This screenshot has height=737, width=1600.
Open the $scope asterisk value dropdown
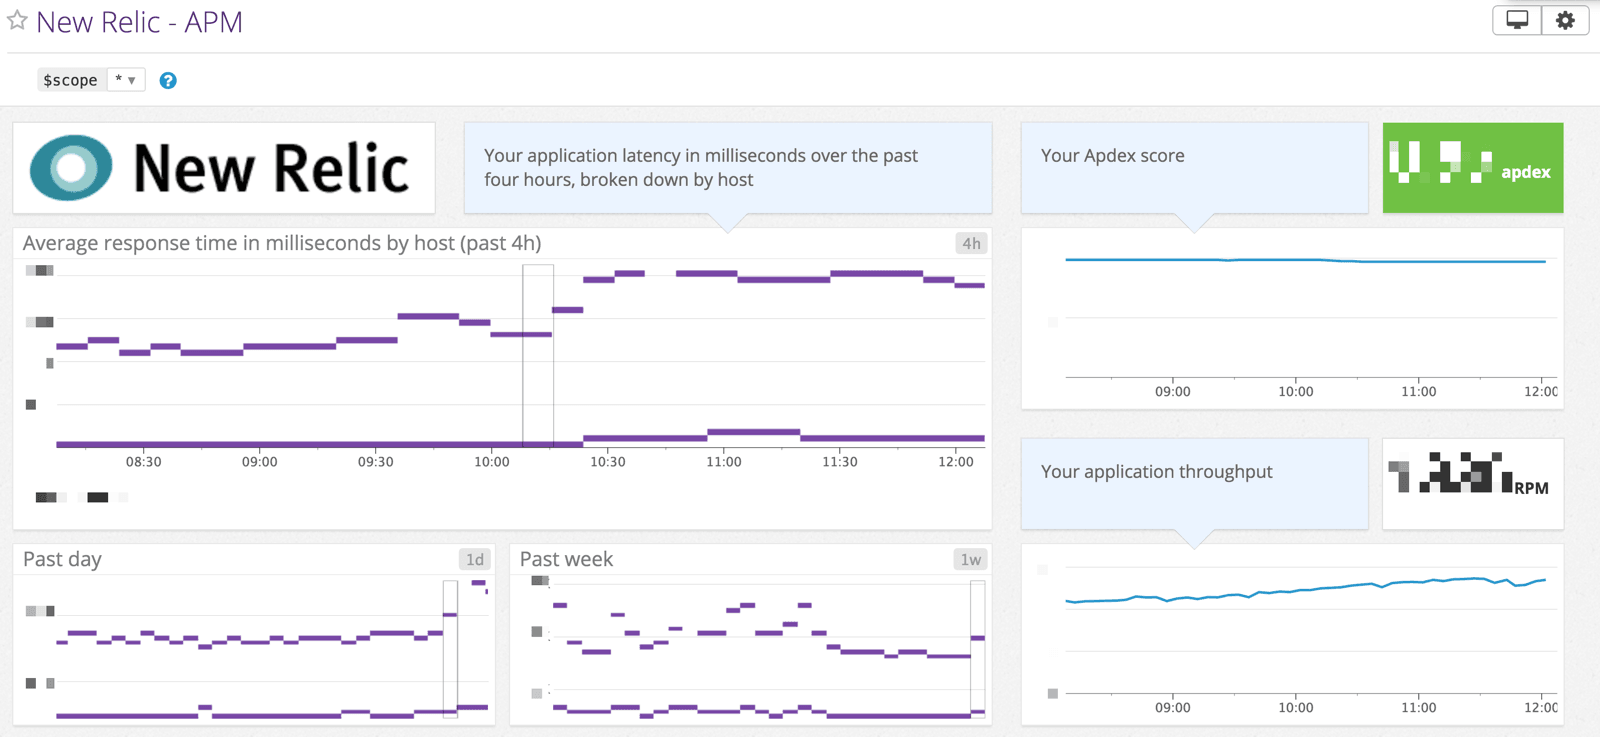tap(126, 80)
